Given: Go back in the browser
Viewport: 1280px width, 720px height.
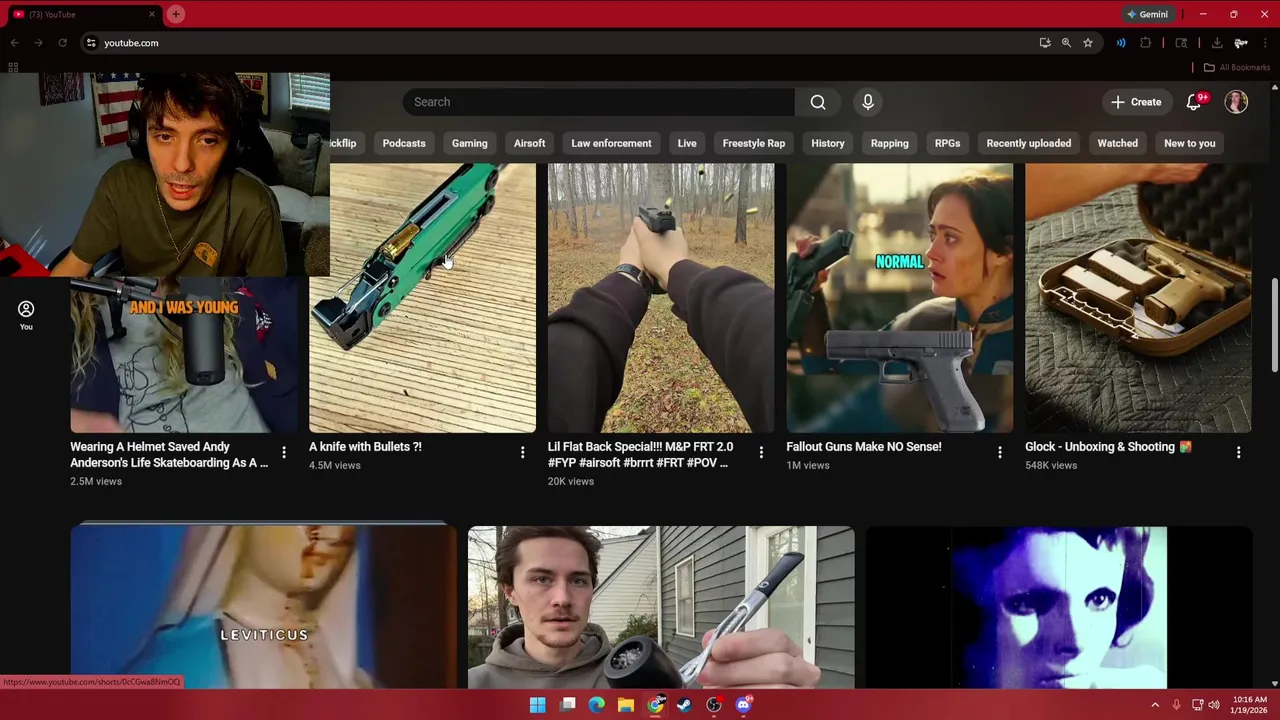Looking at the screenshot, I should (14, 43).
